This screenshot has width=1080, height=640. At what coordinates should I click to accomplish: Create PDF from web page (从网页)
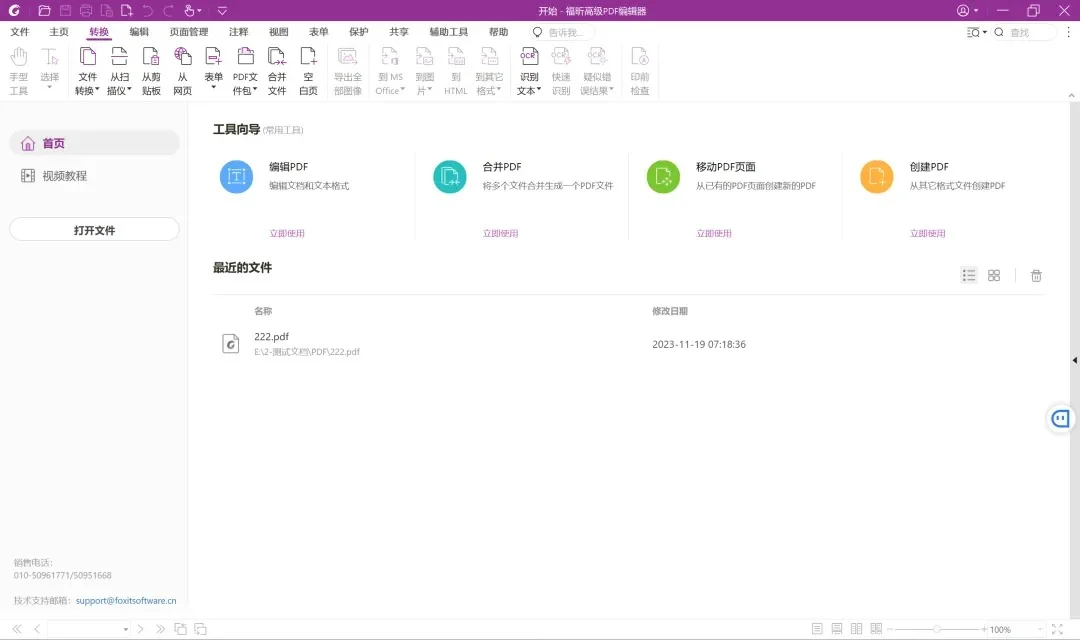[x=183, y=71]
